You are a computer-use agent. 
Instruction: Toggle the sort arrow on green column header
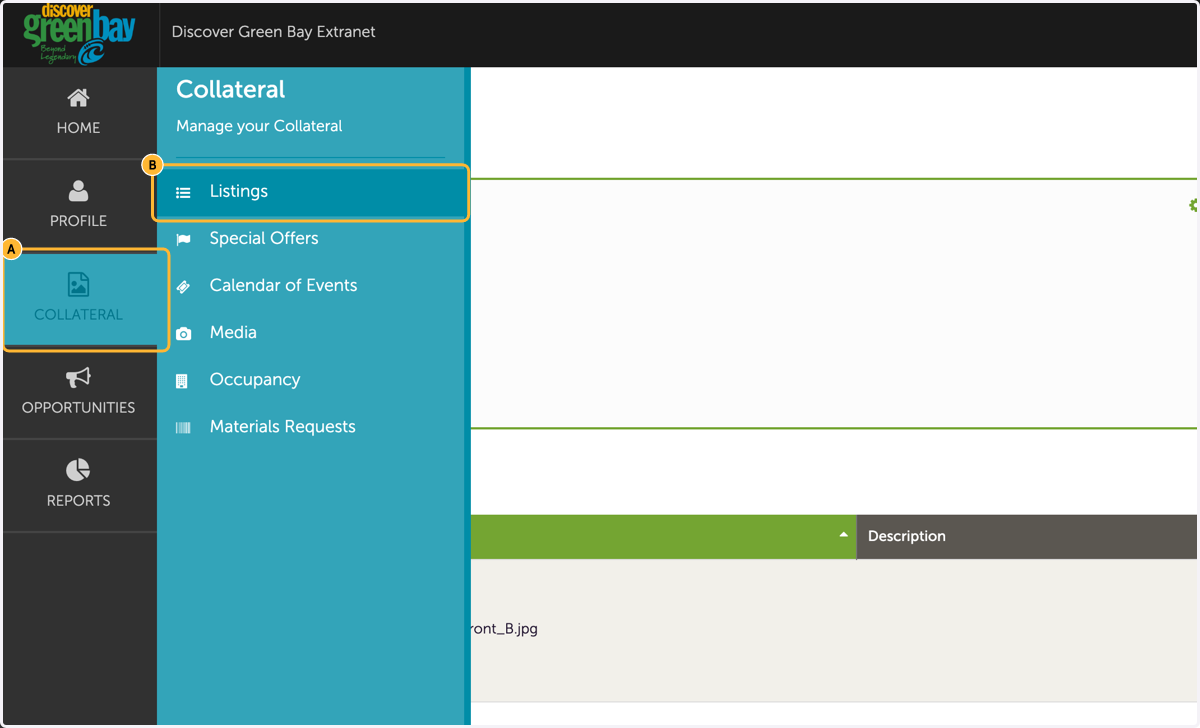[x=843, y=535]
